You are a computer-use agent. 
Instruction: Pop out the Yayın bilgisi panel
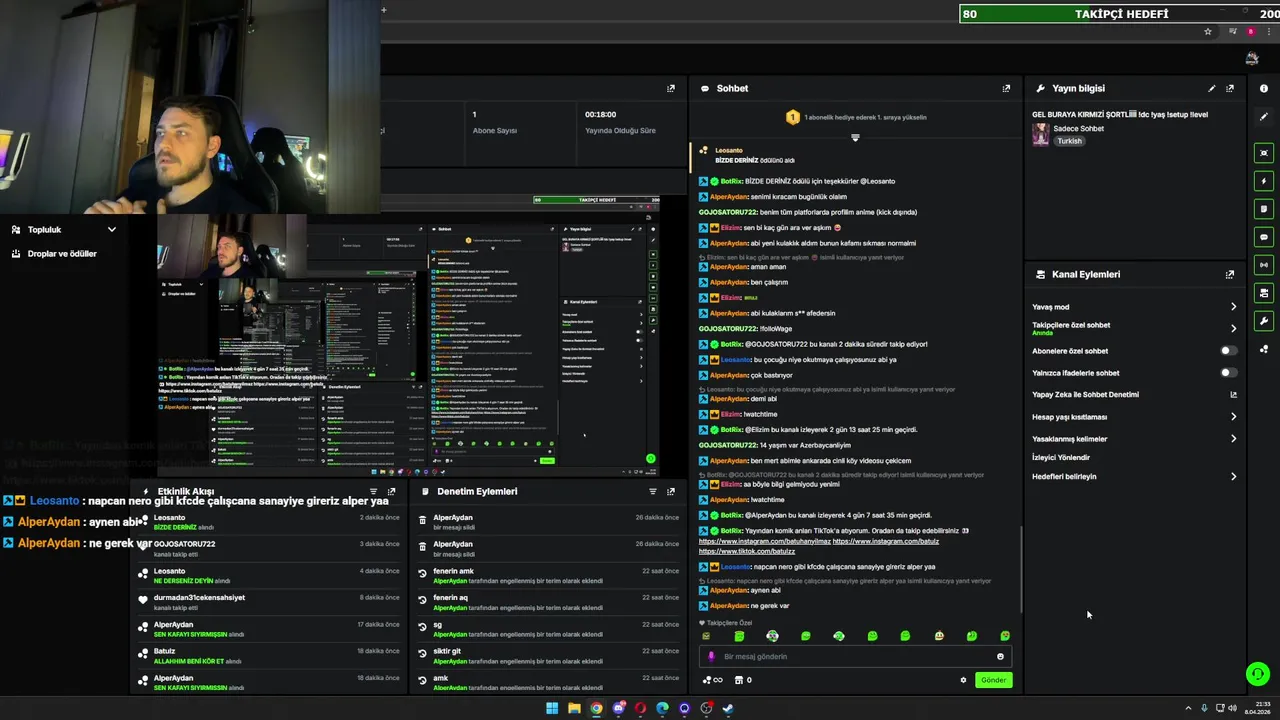coord(1230,88)
